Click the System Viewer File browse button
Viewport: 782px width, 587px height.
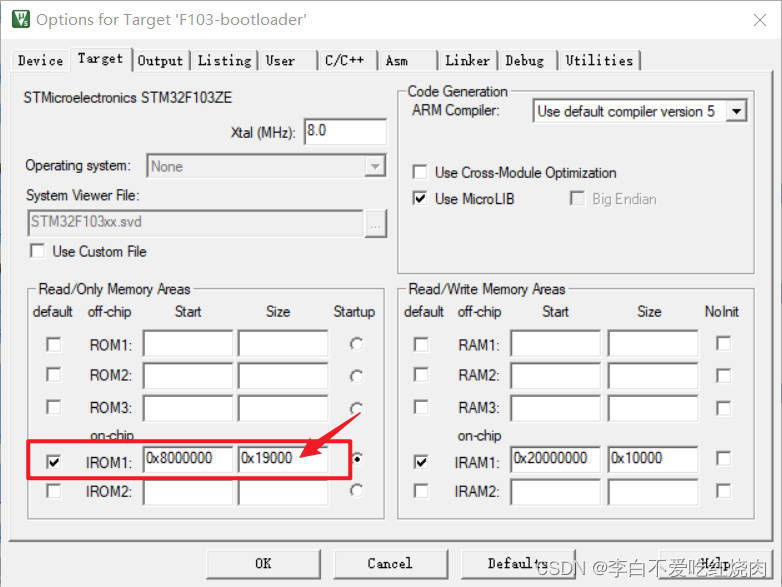375,224
